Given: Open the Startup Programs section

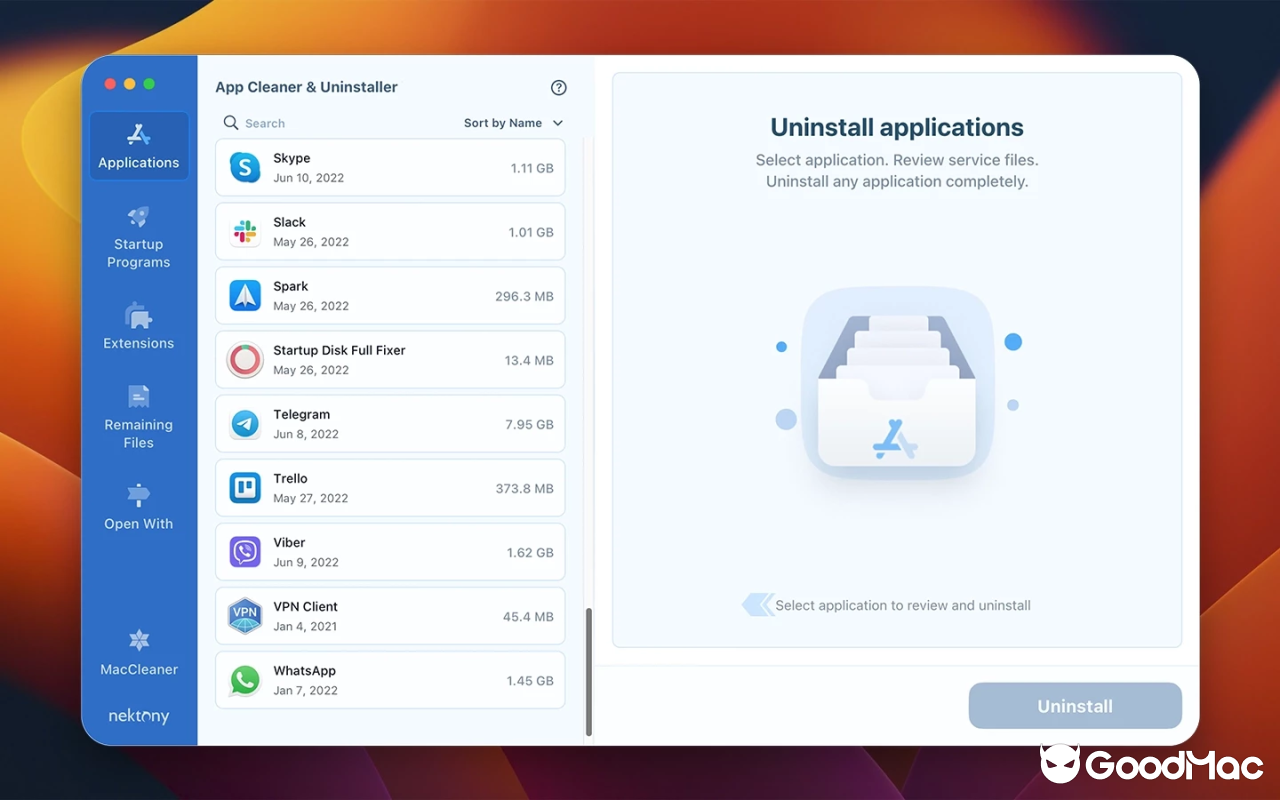Looking at the screenshot, I should click(138, 237).
